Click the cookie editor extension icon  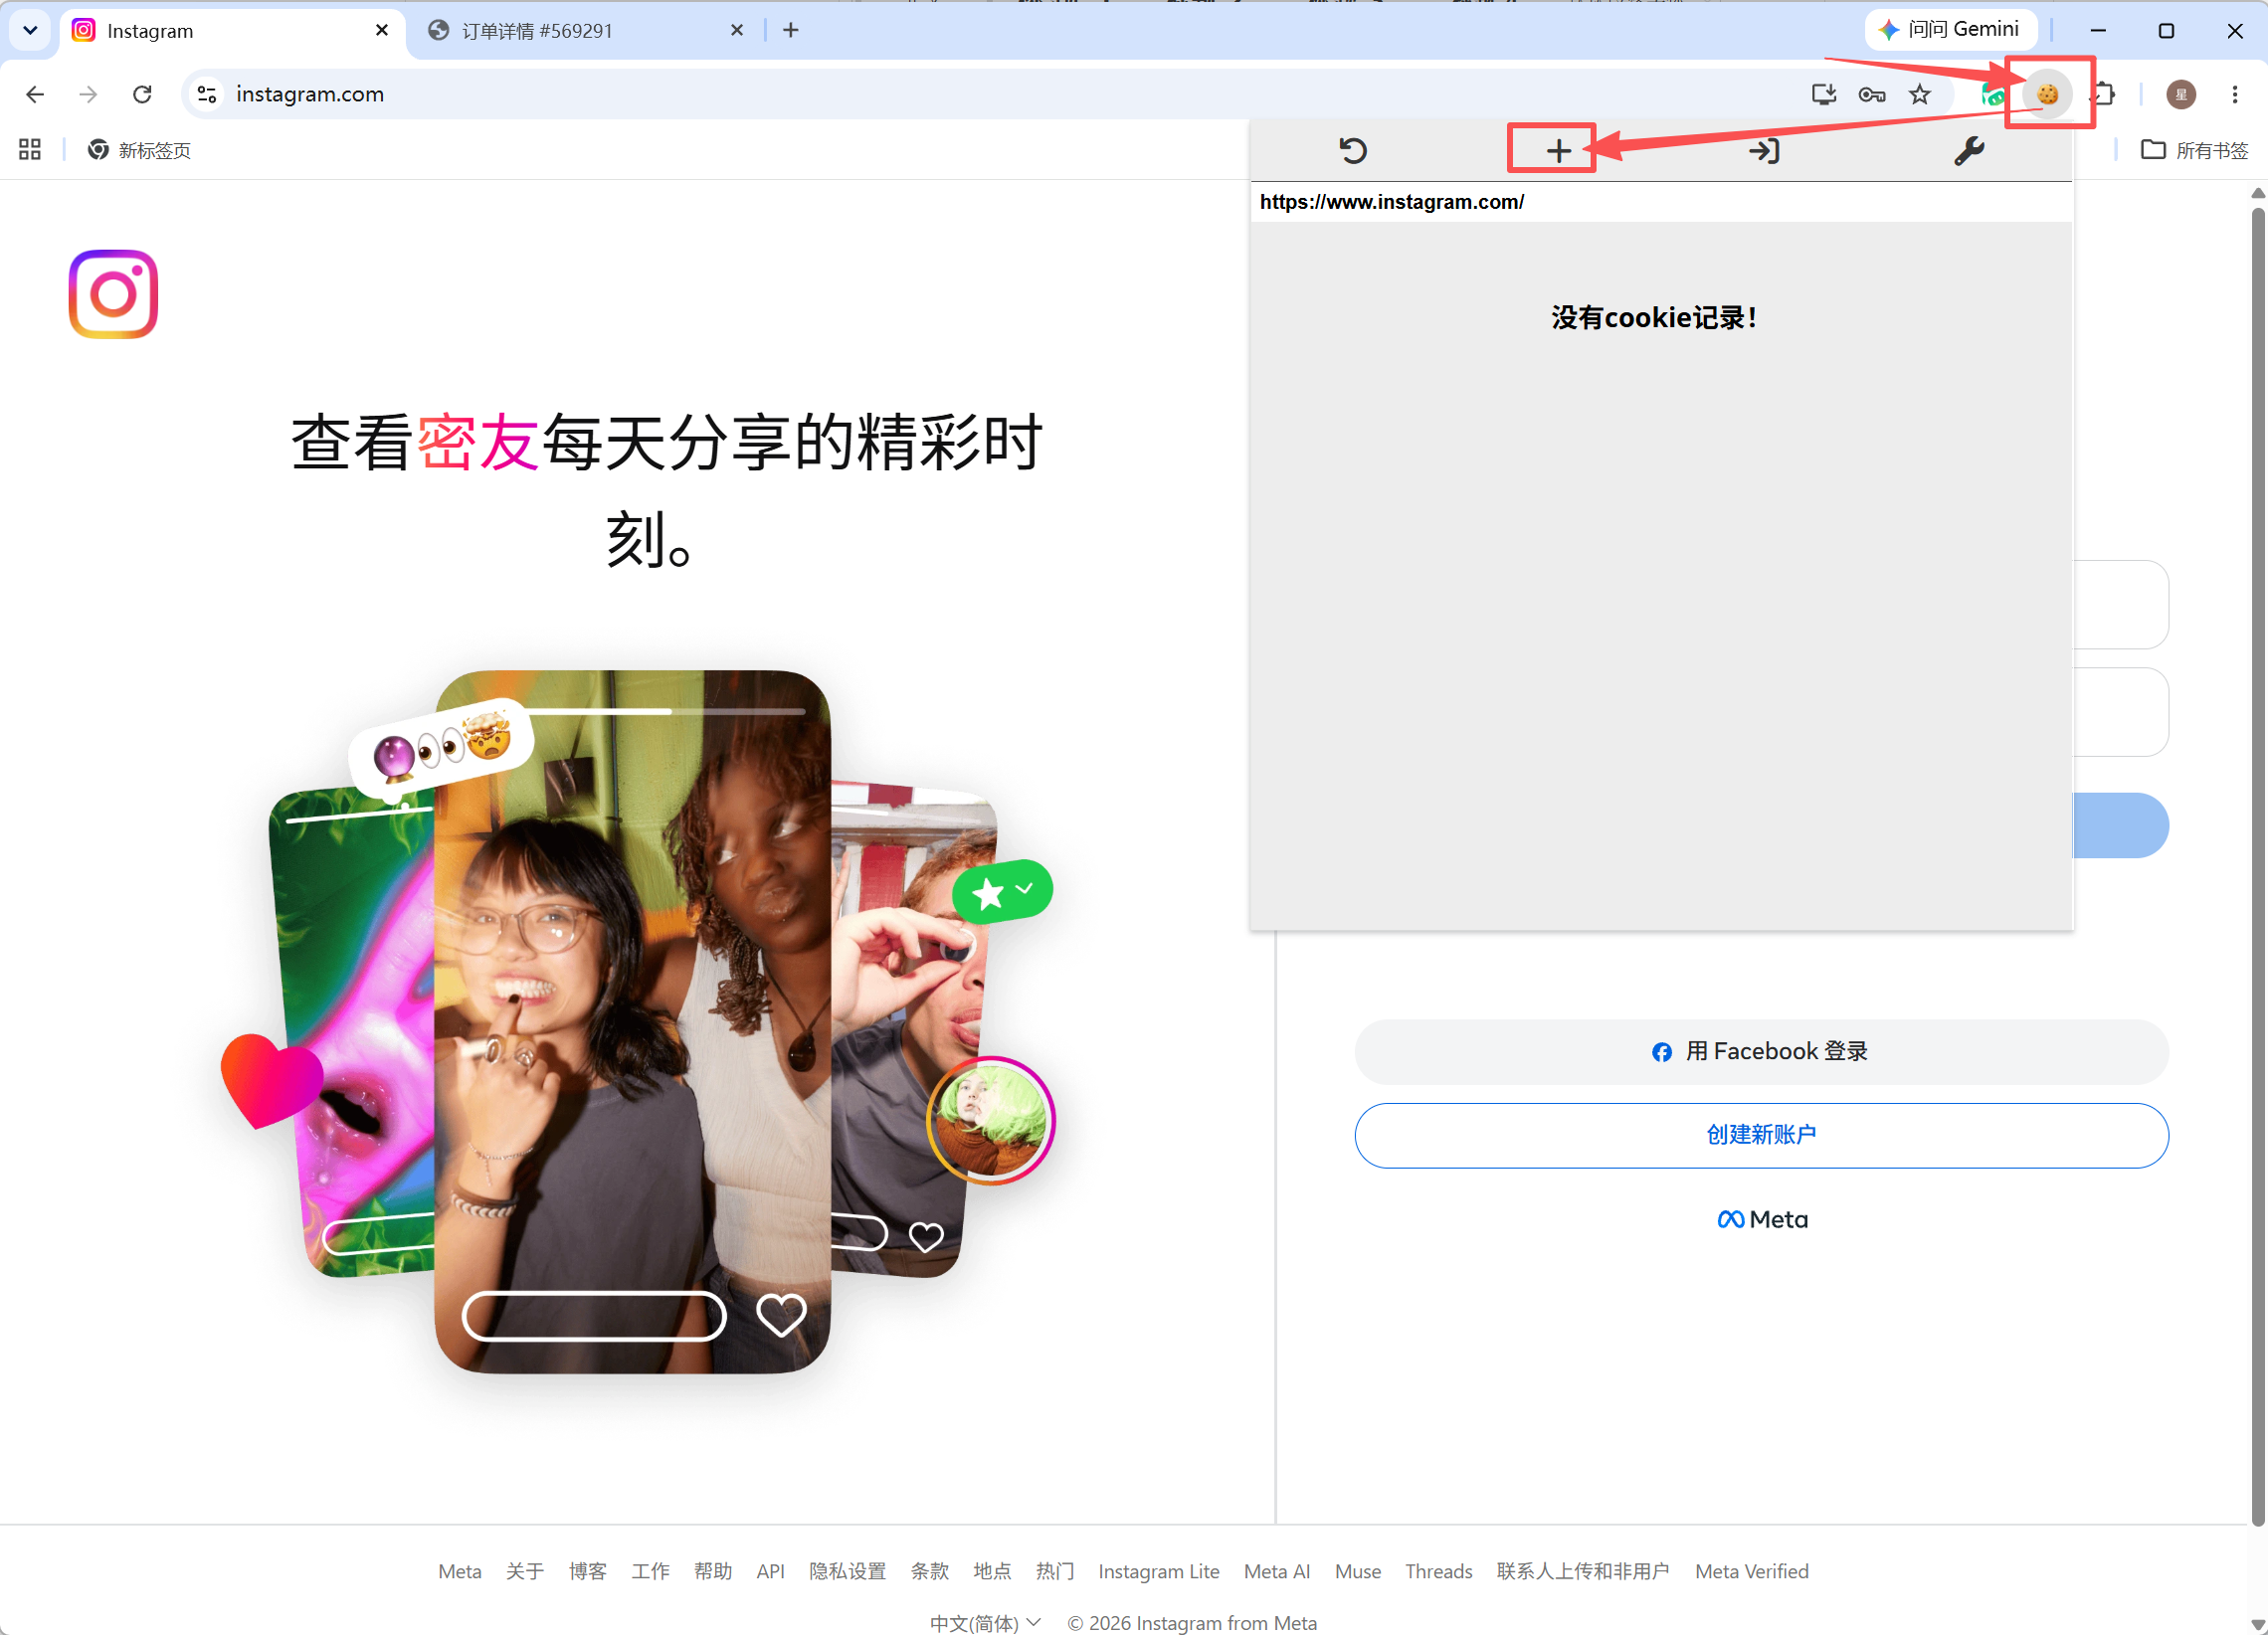pos(2047,94)
